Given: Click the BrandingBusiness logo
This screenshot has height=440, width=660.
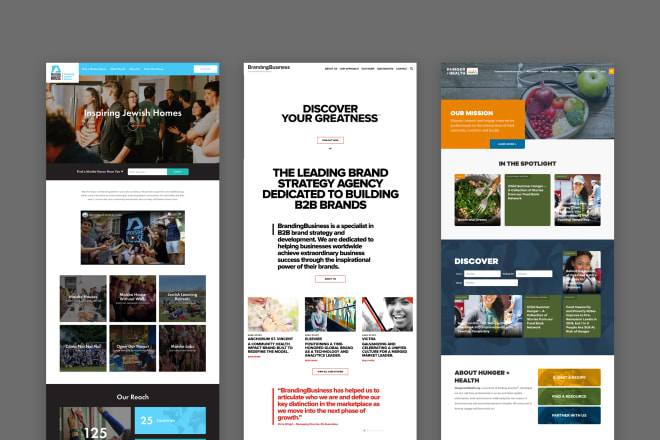Looking at the screenshot, I should pos(269,67).
